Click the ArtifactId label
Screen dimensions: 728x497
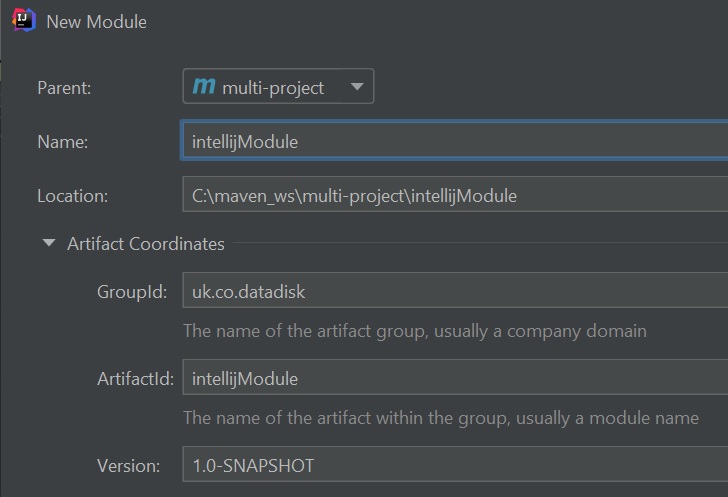click(135, 379)
